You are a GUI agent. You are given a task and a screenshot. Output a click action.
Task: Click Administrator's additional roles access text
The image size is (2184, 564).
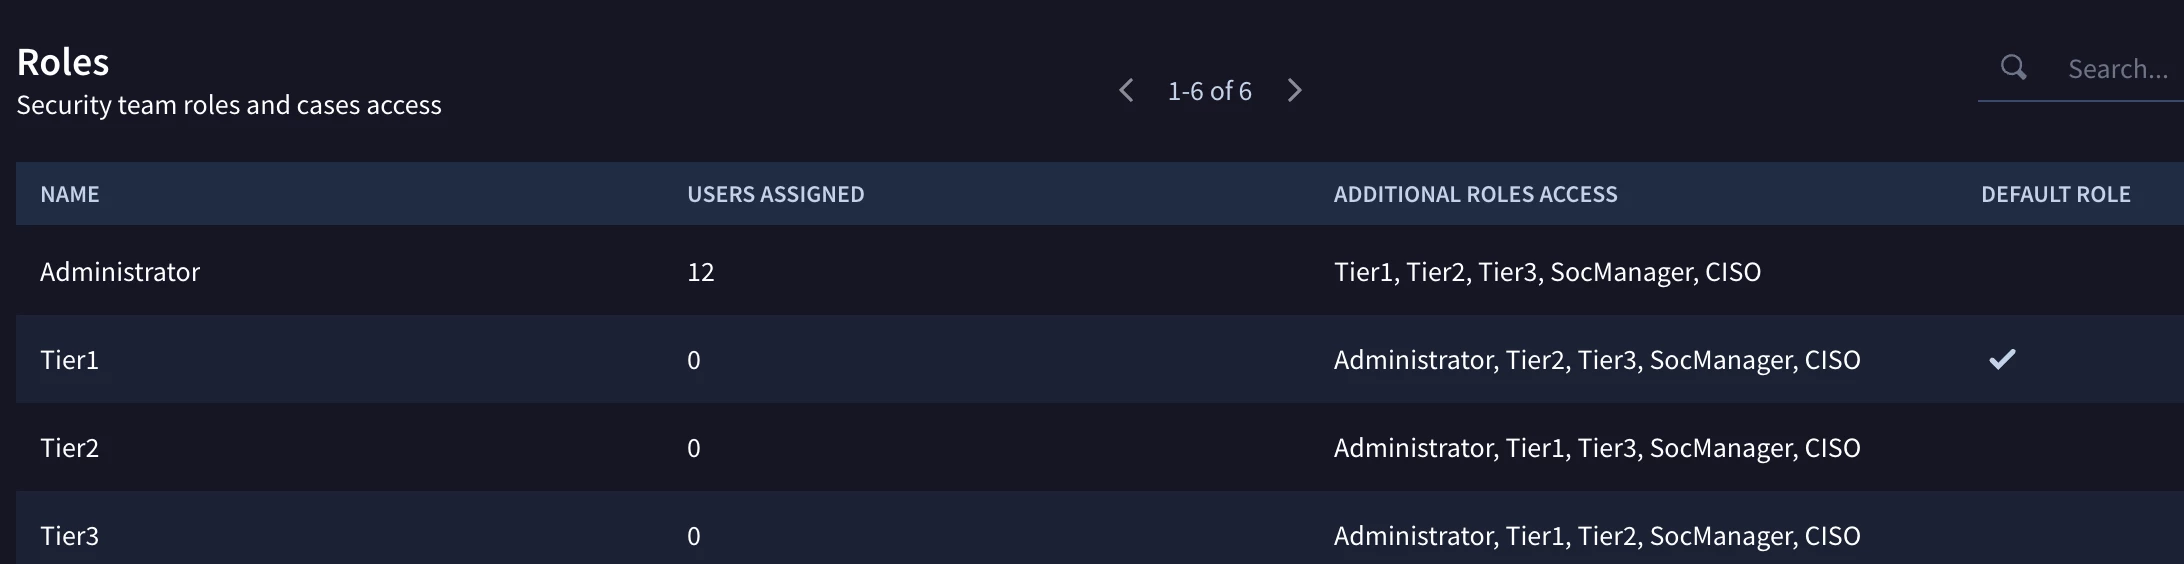pos(1547,272)
